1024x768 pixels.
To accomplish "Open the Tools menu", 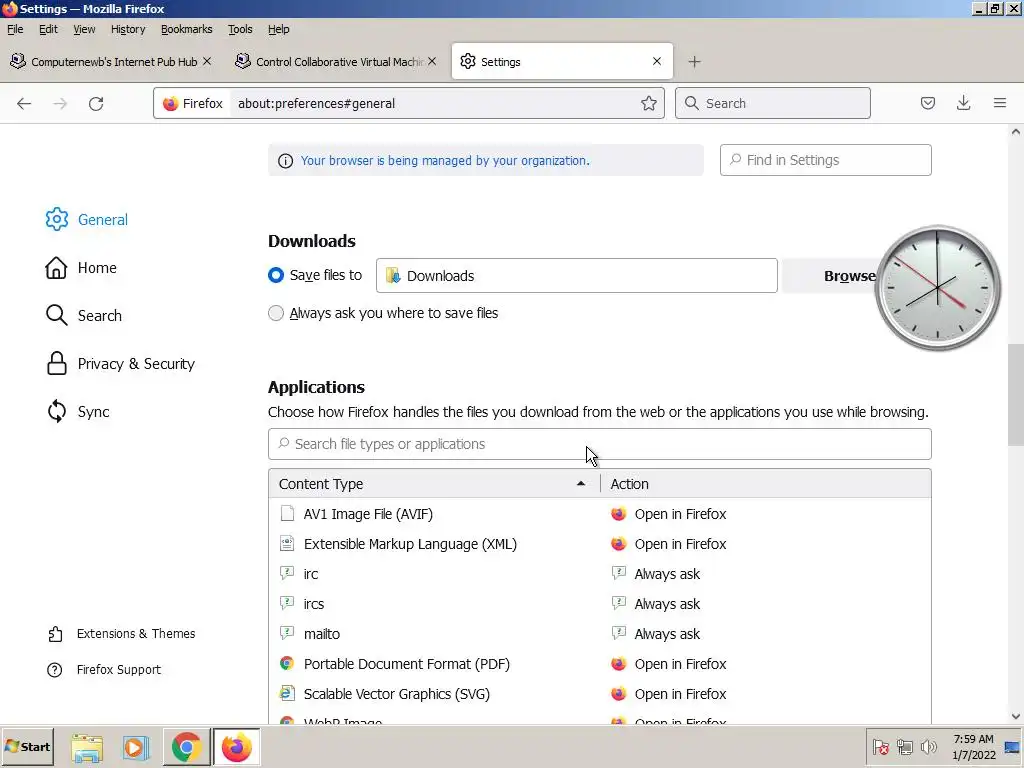I will [x=240, y=29].
